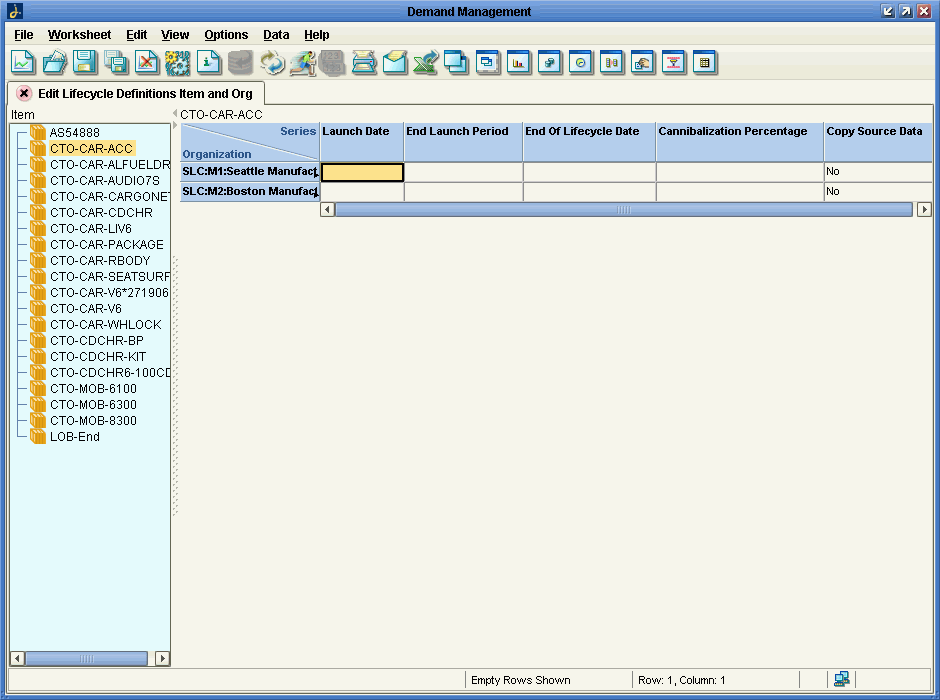
Task: Click the Item tree scrollbar right arrow
Action: tap(162, 659)
